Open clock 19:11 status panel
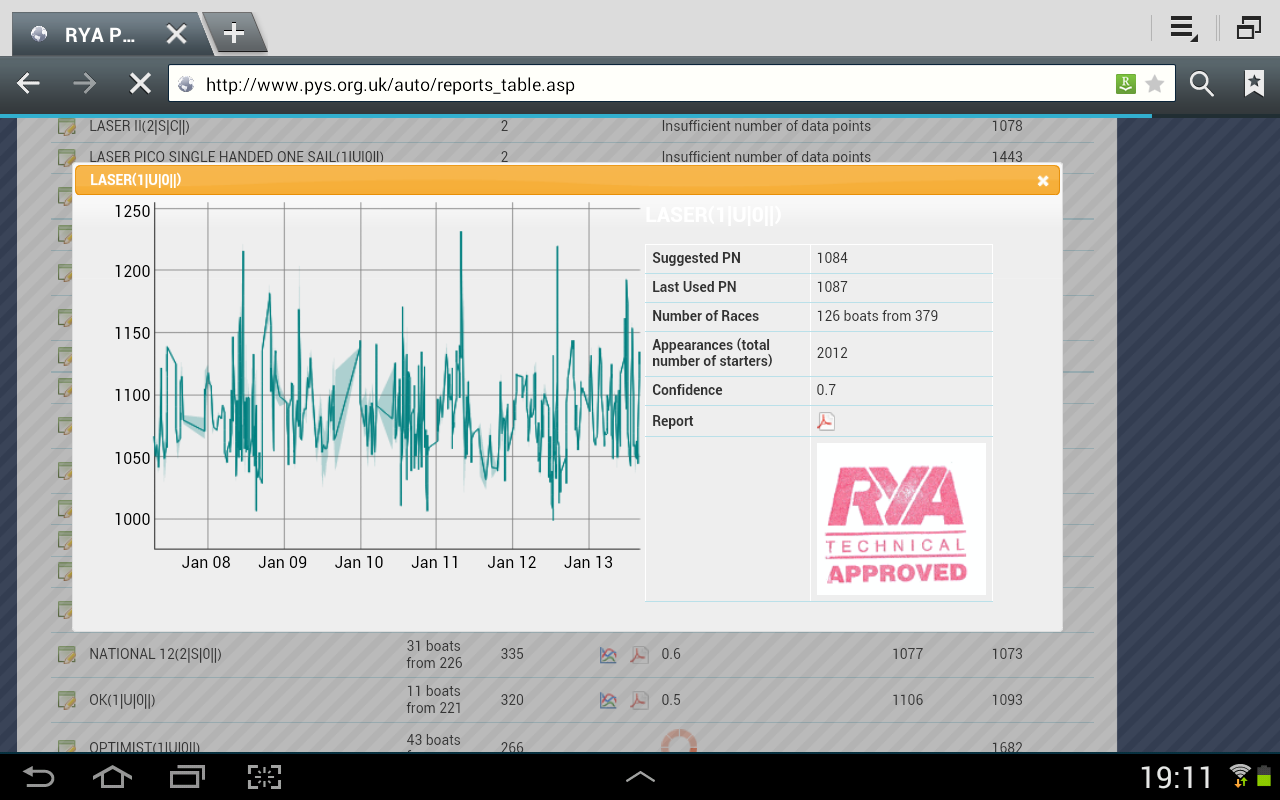 [1177, 777]
